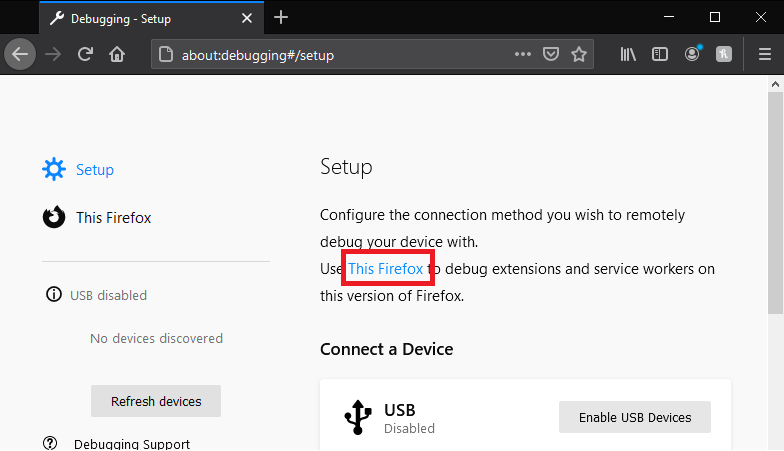Image resolution: width=784 pixels, height=451 pixels.
Task: Click the vertical page scrollbar
Action: [775, 200]
